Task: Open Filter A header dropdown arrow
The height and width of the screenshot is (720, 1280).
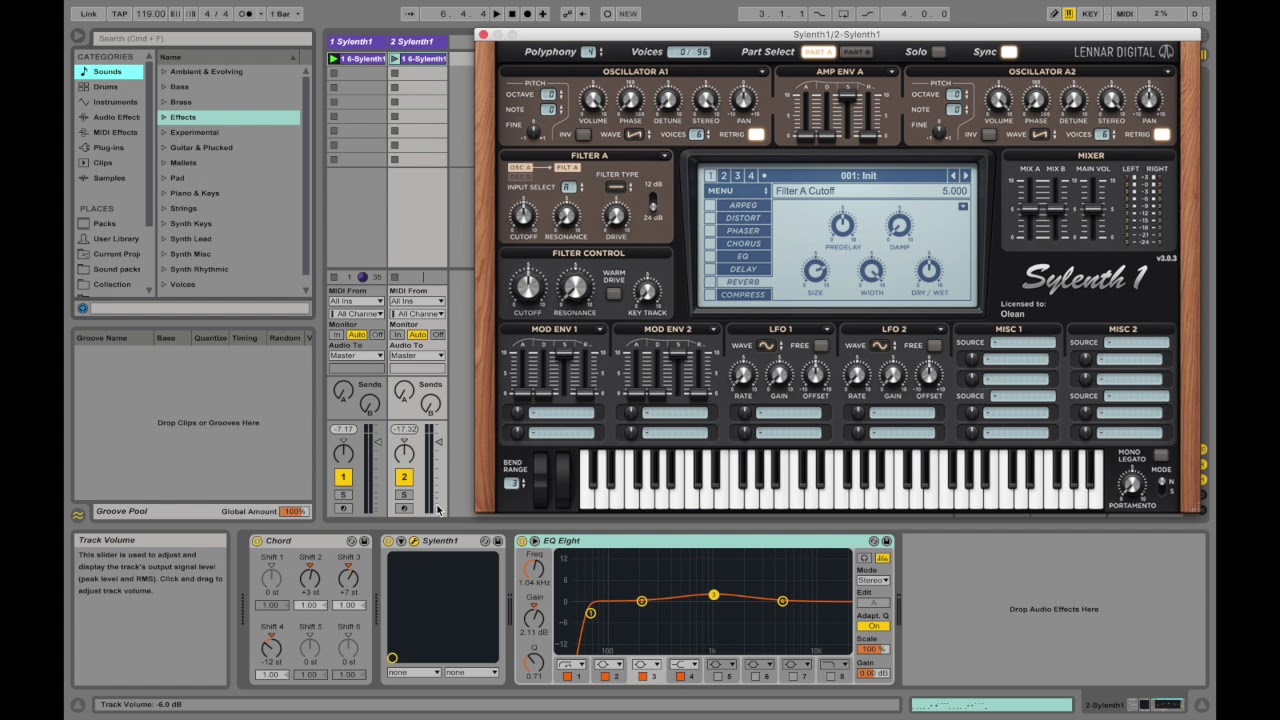Action: click(x=664, y=156)
